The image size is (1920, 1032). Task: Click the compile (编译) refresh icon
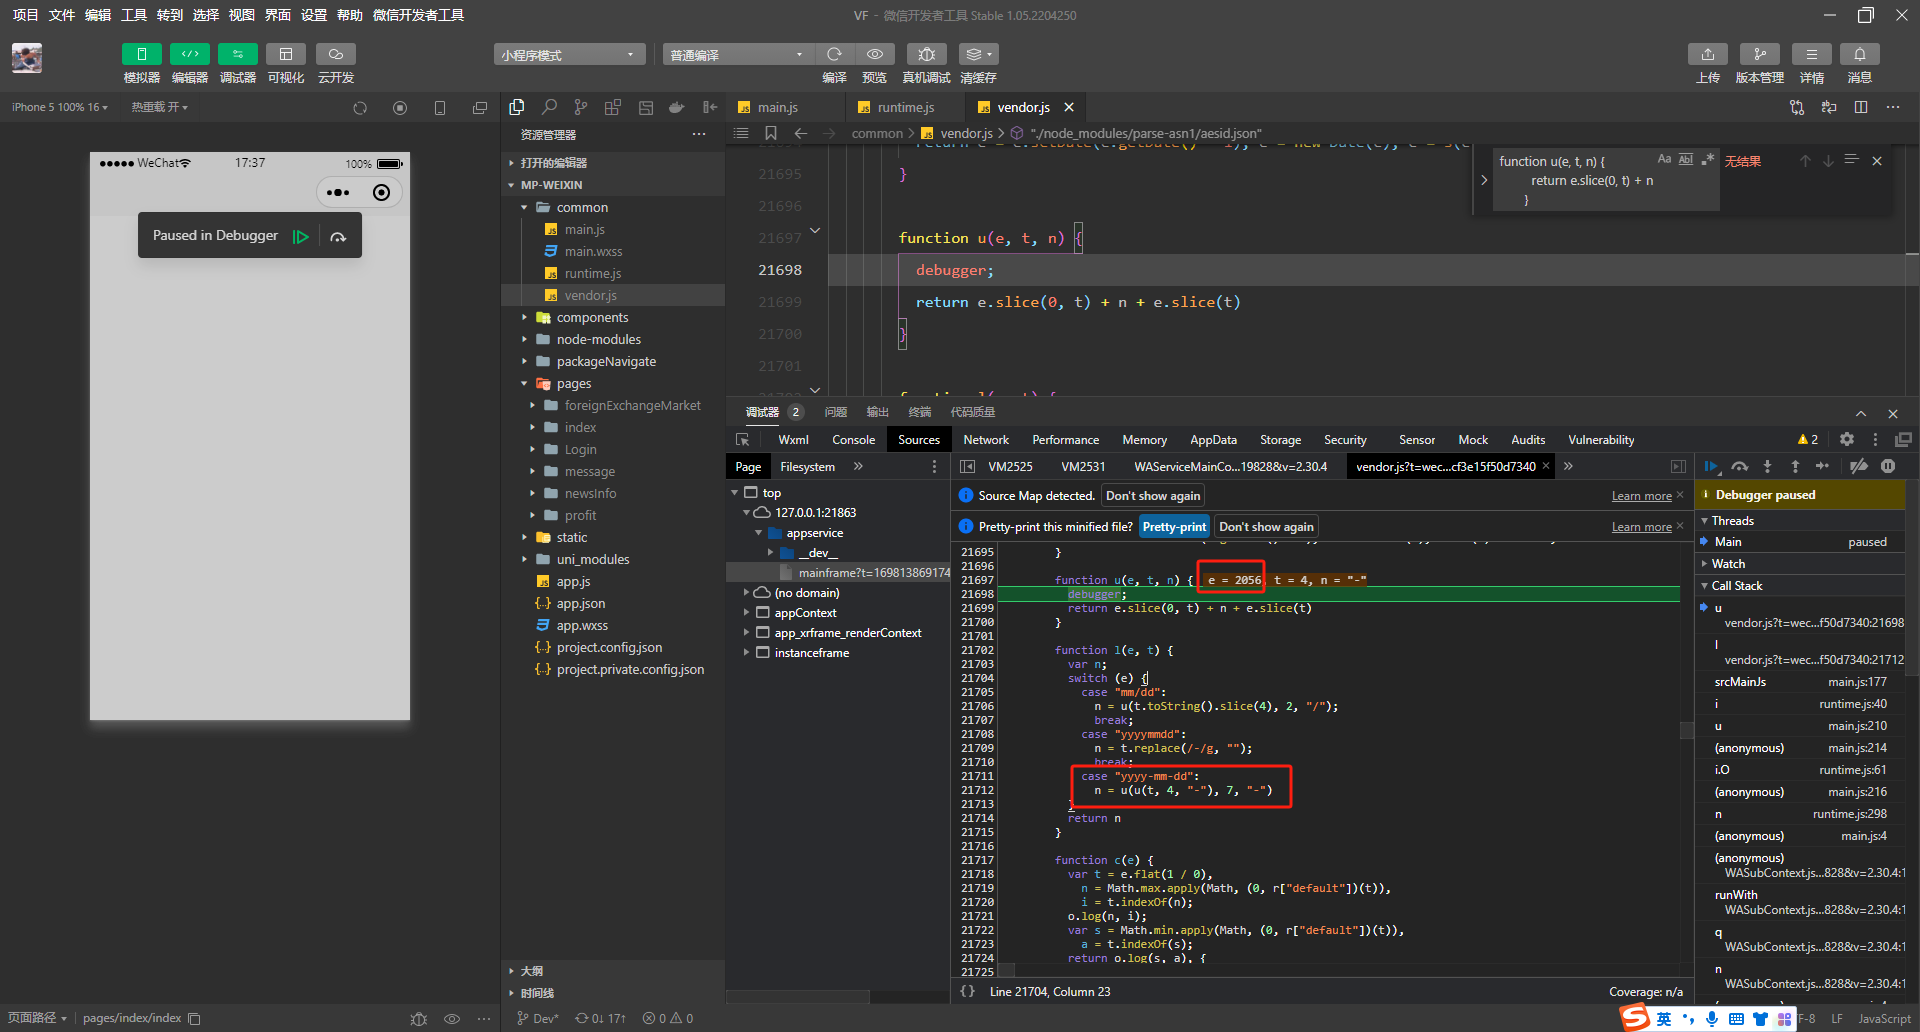[834, 54]
